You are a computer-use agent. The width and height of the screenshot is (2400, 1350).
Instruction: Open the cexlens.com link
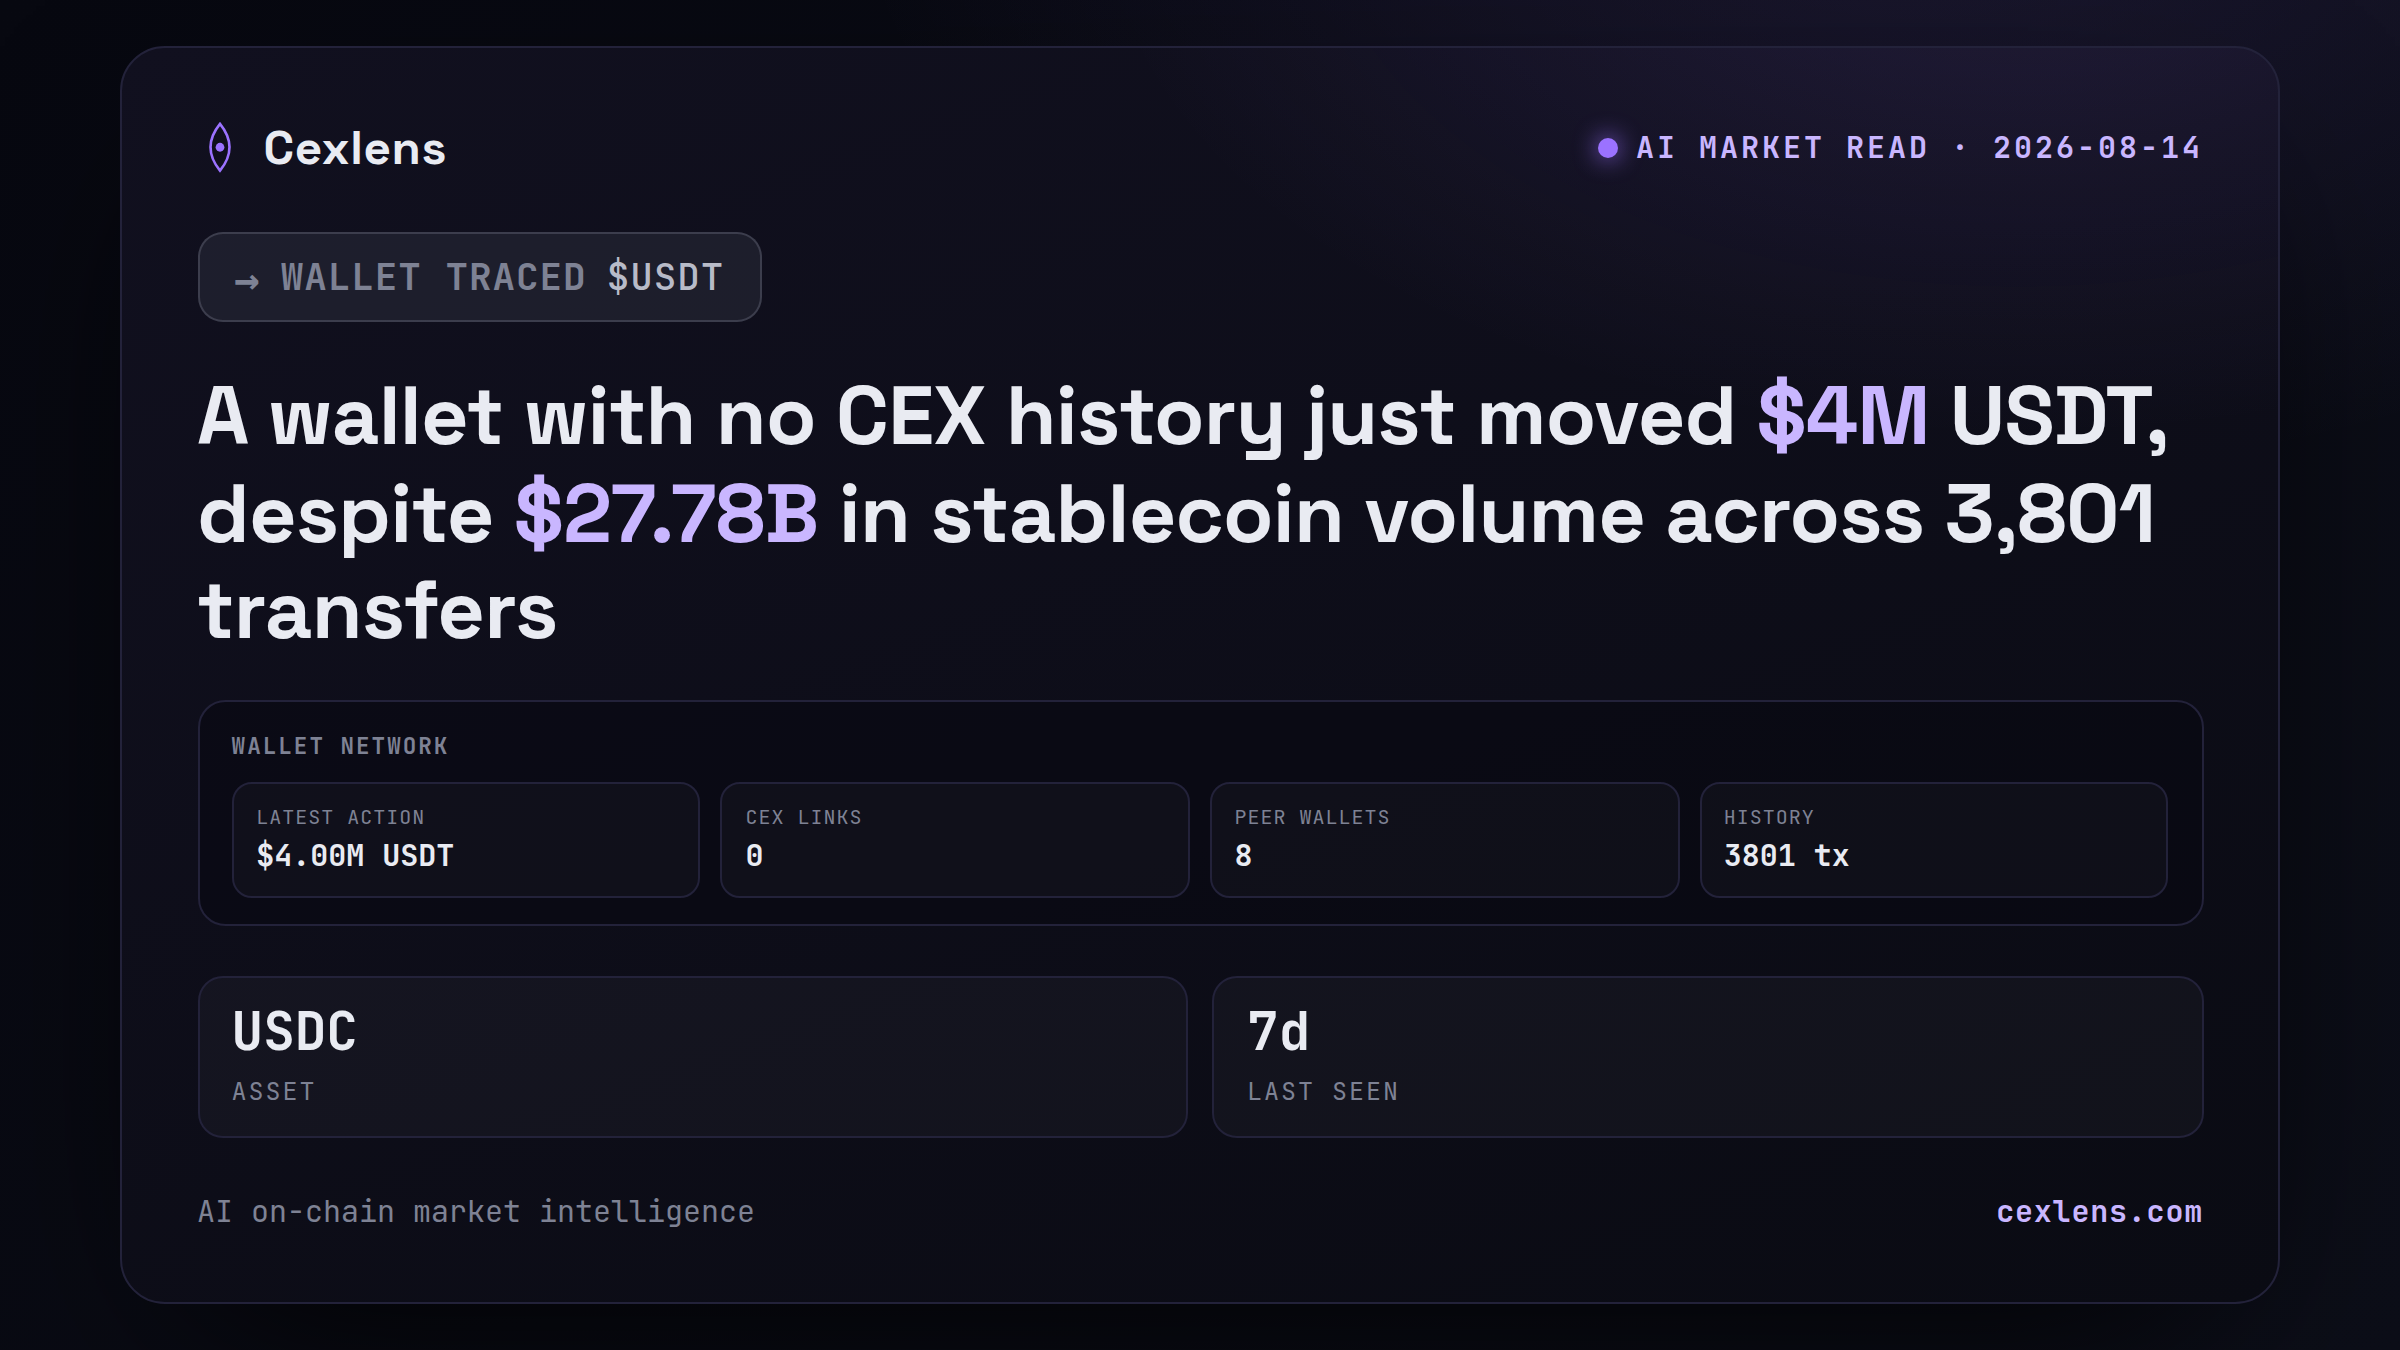pyautogui.click(x=2099, y=1211)
